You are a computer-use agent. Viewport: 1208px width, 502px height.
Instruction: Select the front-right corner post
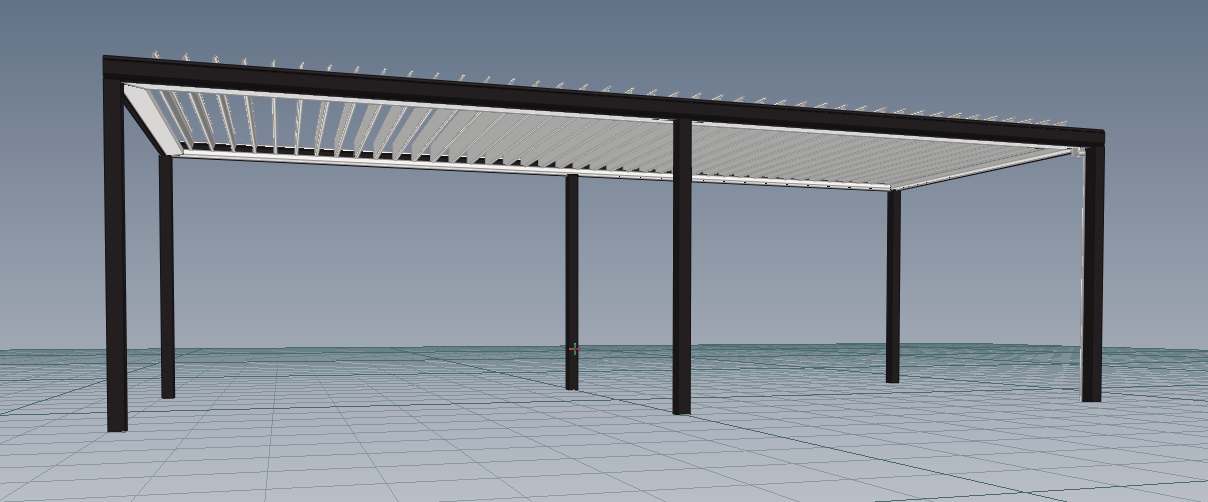(1092, 280)
